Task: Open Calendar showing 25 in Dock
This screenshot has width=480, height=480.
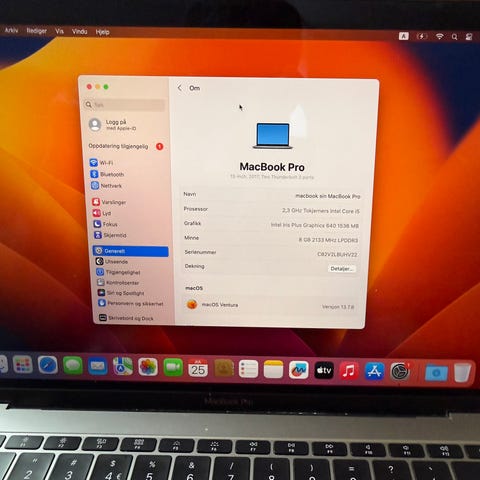Action: pos(198,368)
